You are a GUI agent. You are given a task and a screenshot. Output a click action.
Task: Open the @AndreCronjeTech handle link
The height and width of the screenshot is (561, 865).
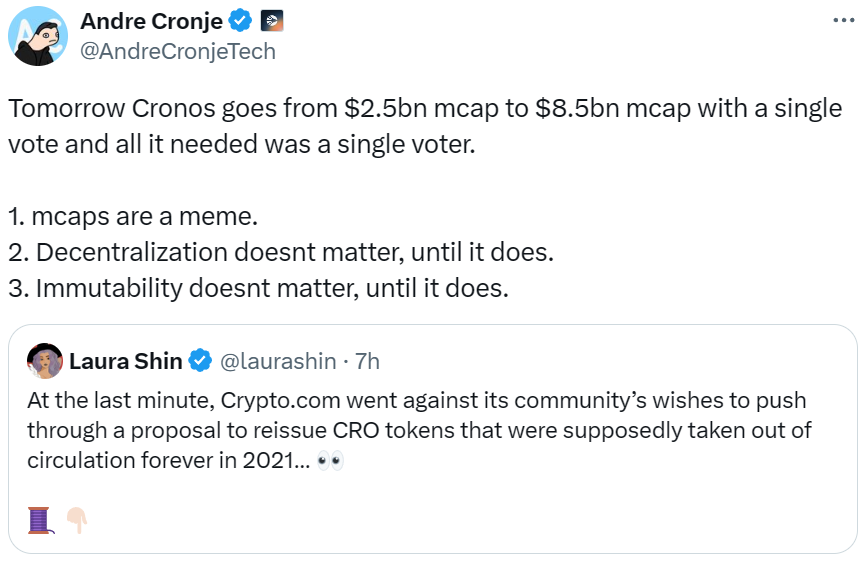(x=178, y=51)
